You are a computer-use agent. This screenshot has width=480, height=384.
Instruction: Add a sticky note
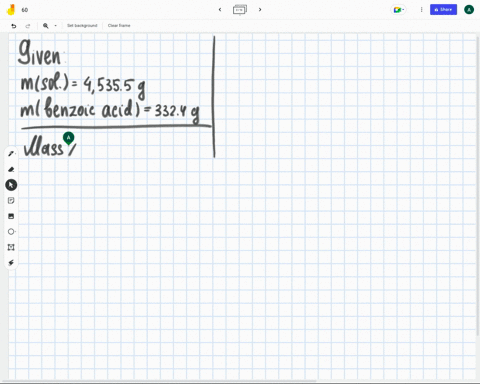click(11, 200)
